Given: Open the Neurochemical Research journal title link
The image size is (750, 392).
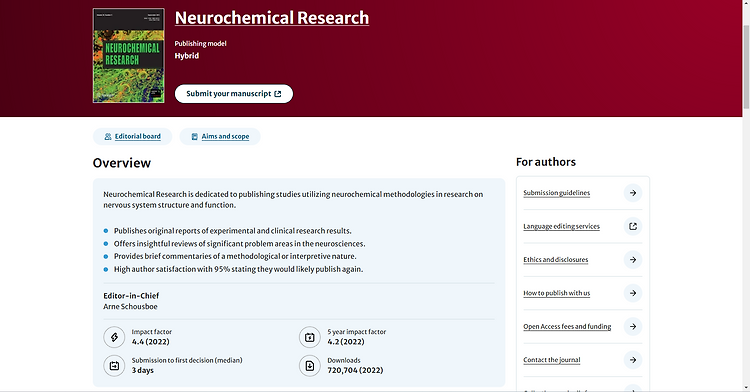Looking at the screenshot, I should [x=272, y=18].
